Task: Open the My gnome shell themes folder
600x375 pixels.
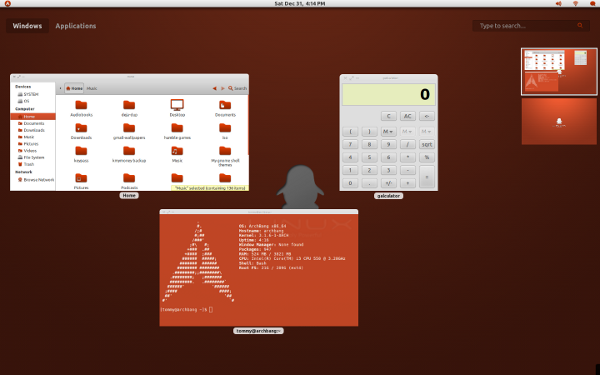Action: (225, 151)
